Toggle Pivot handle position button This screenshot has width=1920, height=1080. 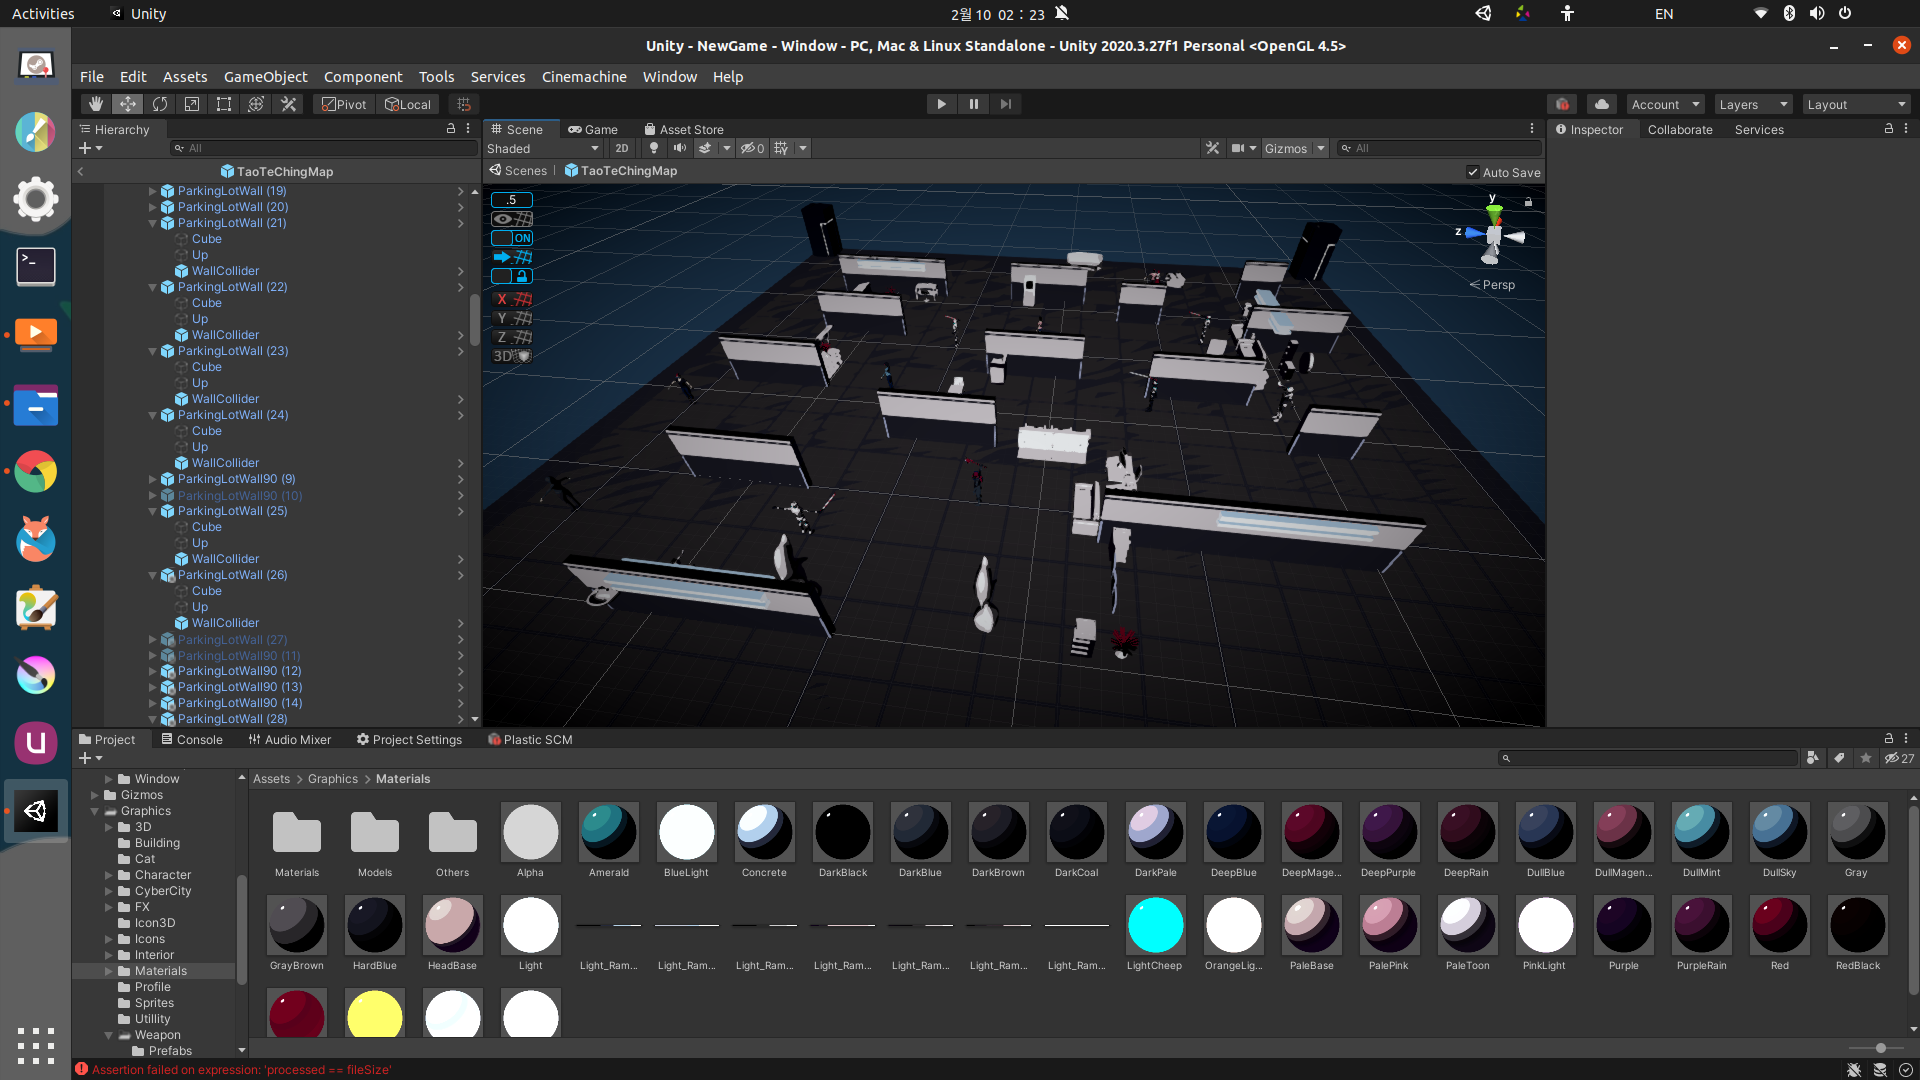coord(344,104)
